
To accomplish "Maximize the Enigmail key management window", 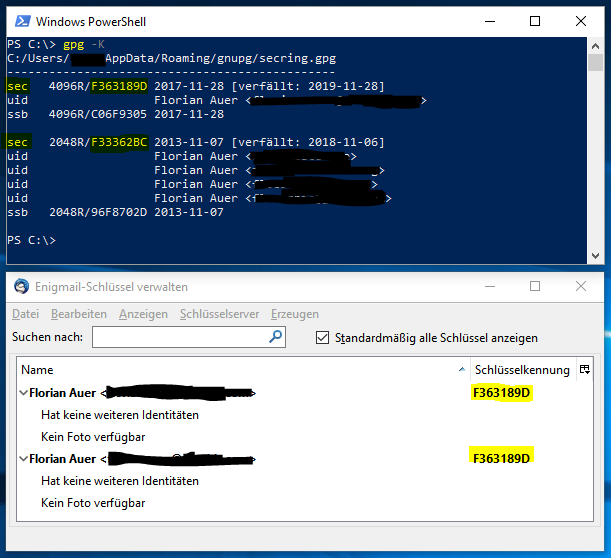I will pos(535,286).
